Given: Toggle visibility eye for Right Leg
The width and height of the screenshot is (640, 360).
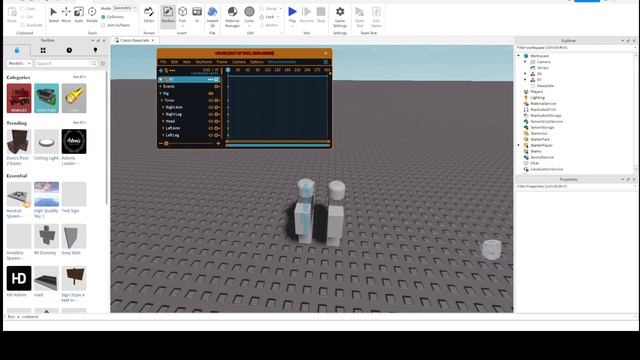Looking at the screenshot, I should 211,114.
